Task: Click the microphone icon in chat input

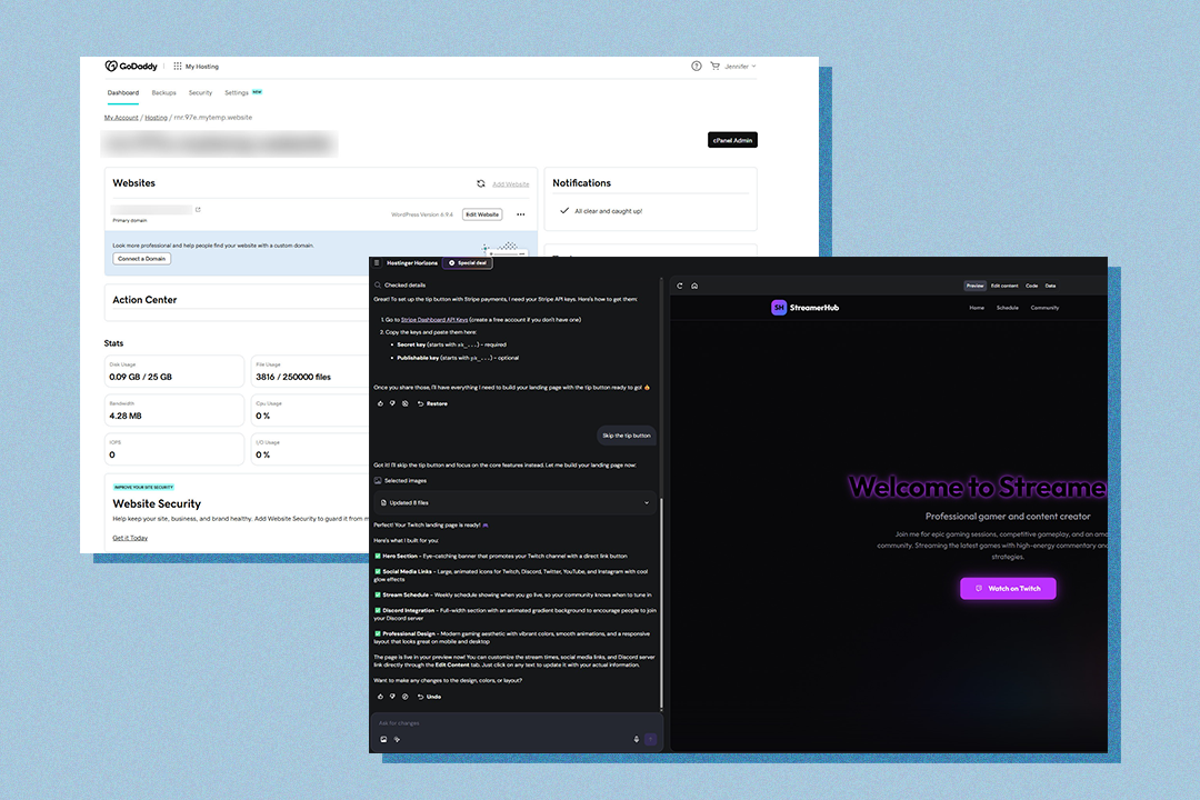Action: tap(636, 739)
